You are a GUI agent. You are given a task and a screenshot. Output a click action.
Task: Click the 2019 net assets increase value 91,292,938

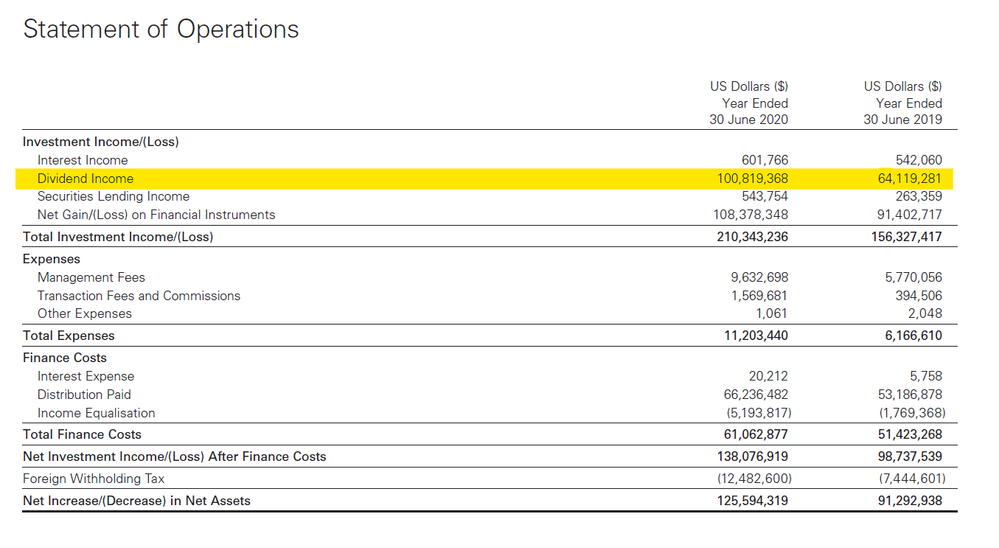pos(904,500)
